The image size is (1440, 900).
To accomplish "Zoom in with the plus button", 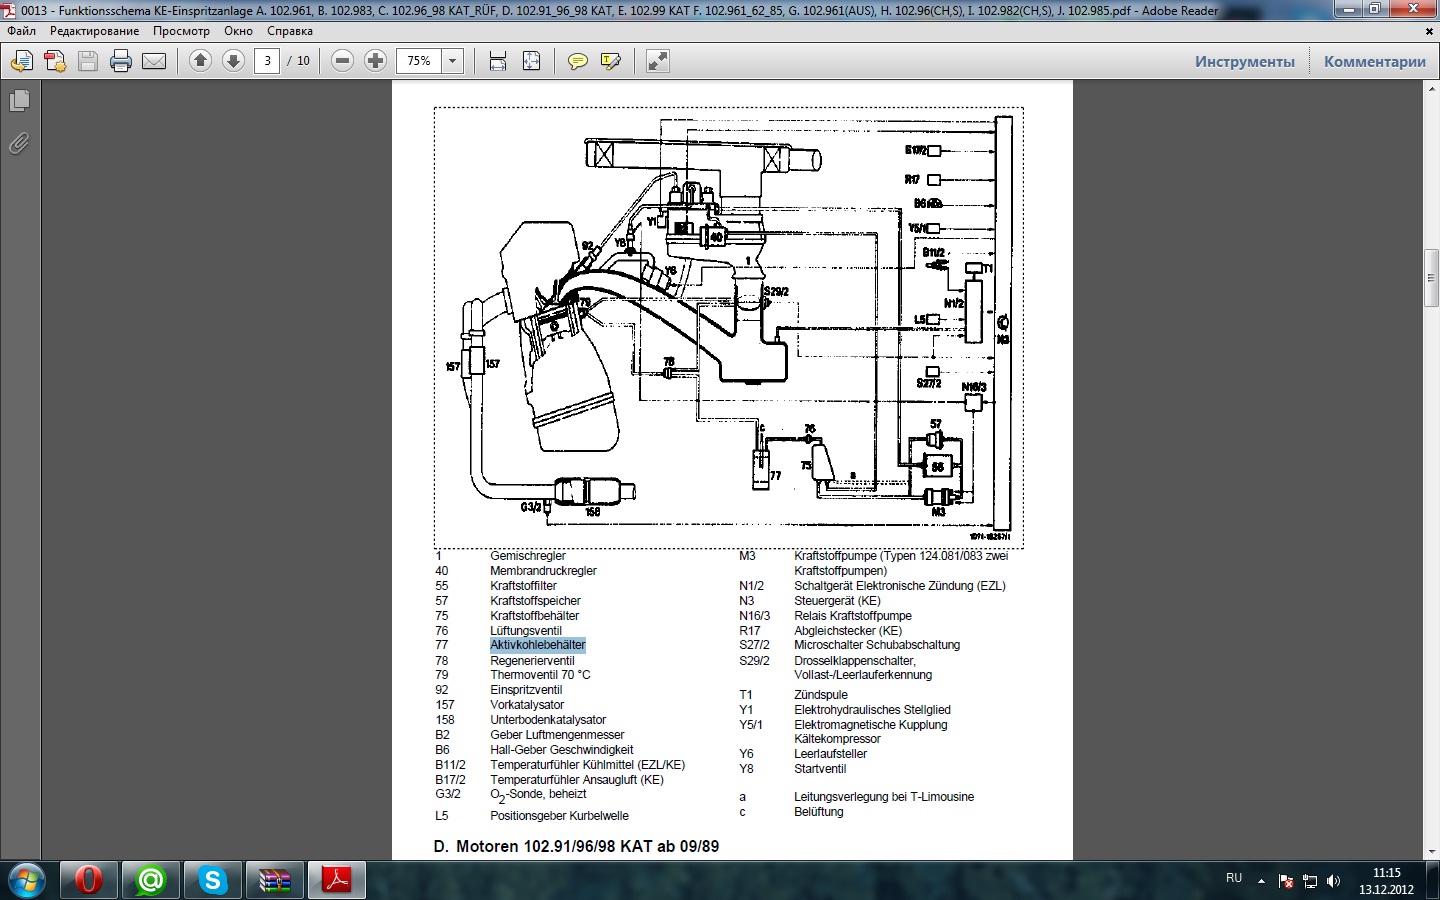I will (x=375, y=61).
